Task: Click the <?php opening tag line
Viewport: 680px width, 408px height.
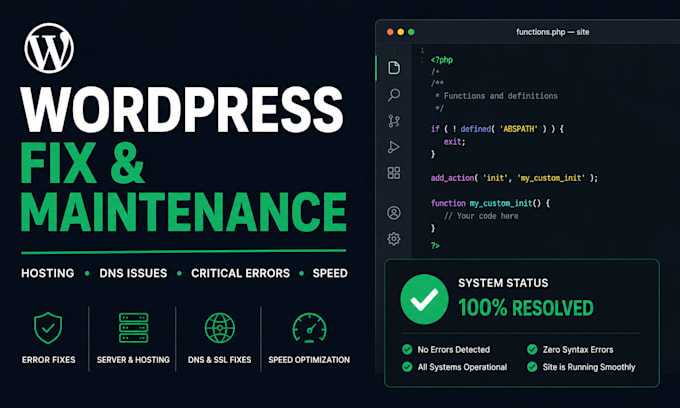Action: [442, 60]
